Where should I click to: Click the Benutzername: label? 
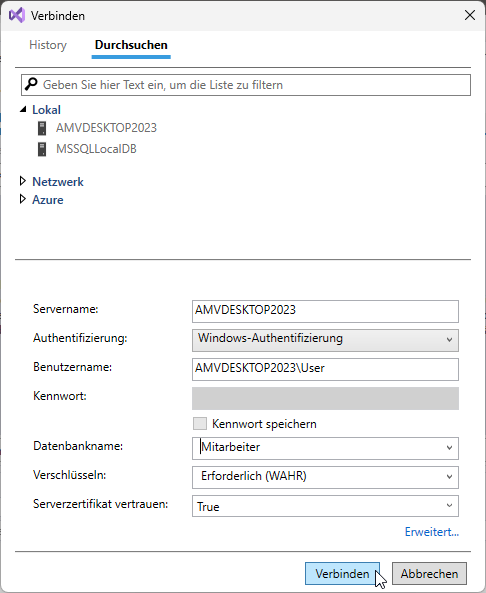click(72, 367)
